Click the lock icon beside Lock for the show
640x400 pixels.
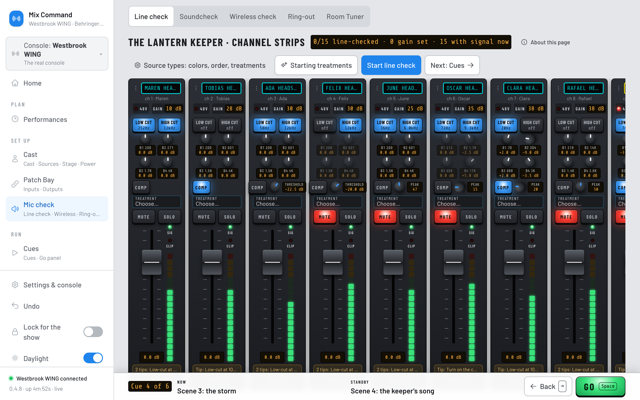pyautogui.click(x=15, y=332)
